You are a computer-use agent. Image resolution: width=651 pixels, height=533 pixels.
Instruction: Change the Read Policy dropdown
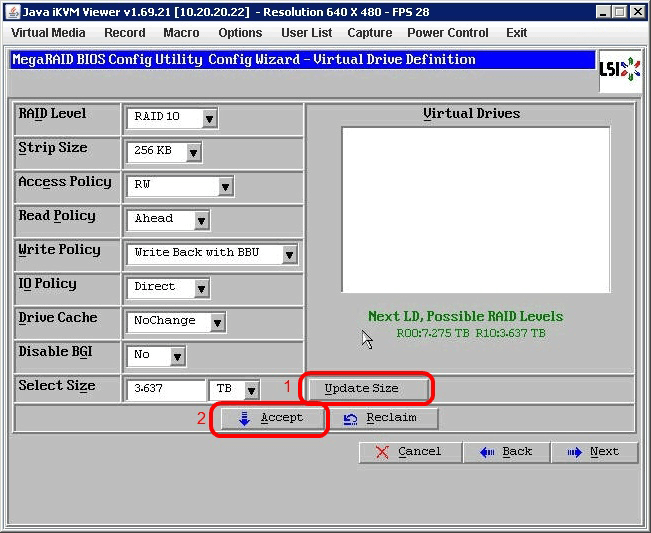(201, 220)
